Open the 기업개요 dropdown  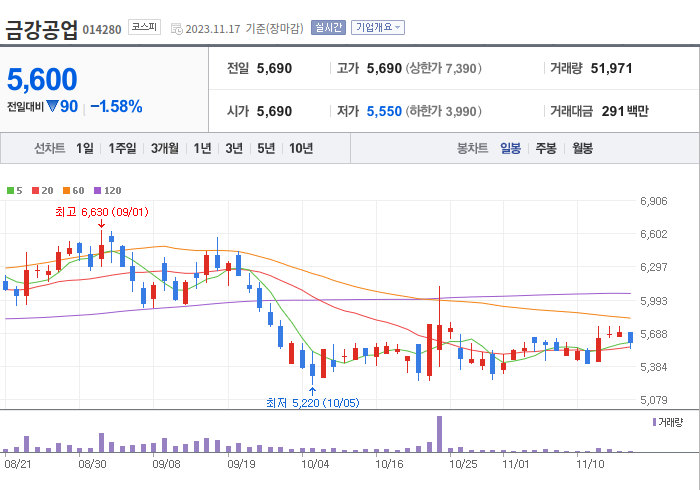378,28
